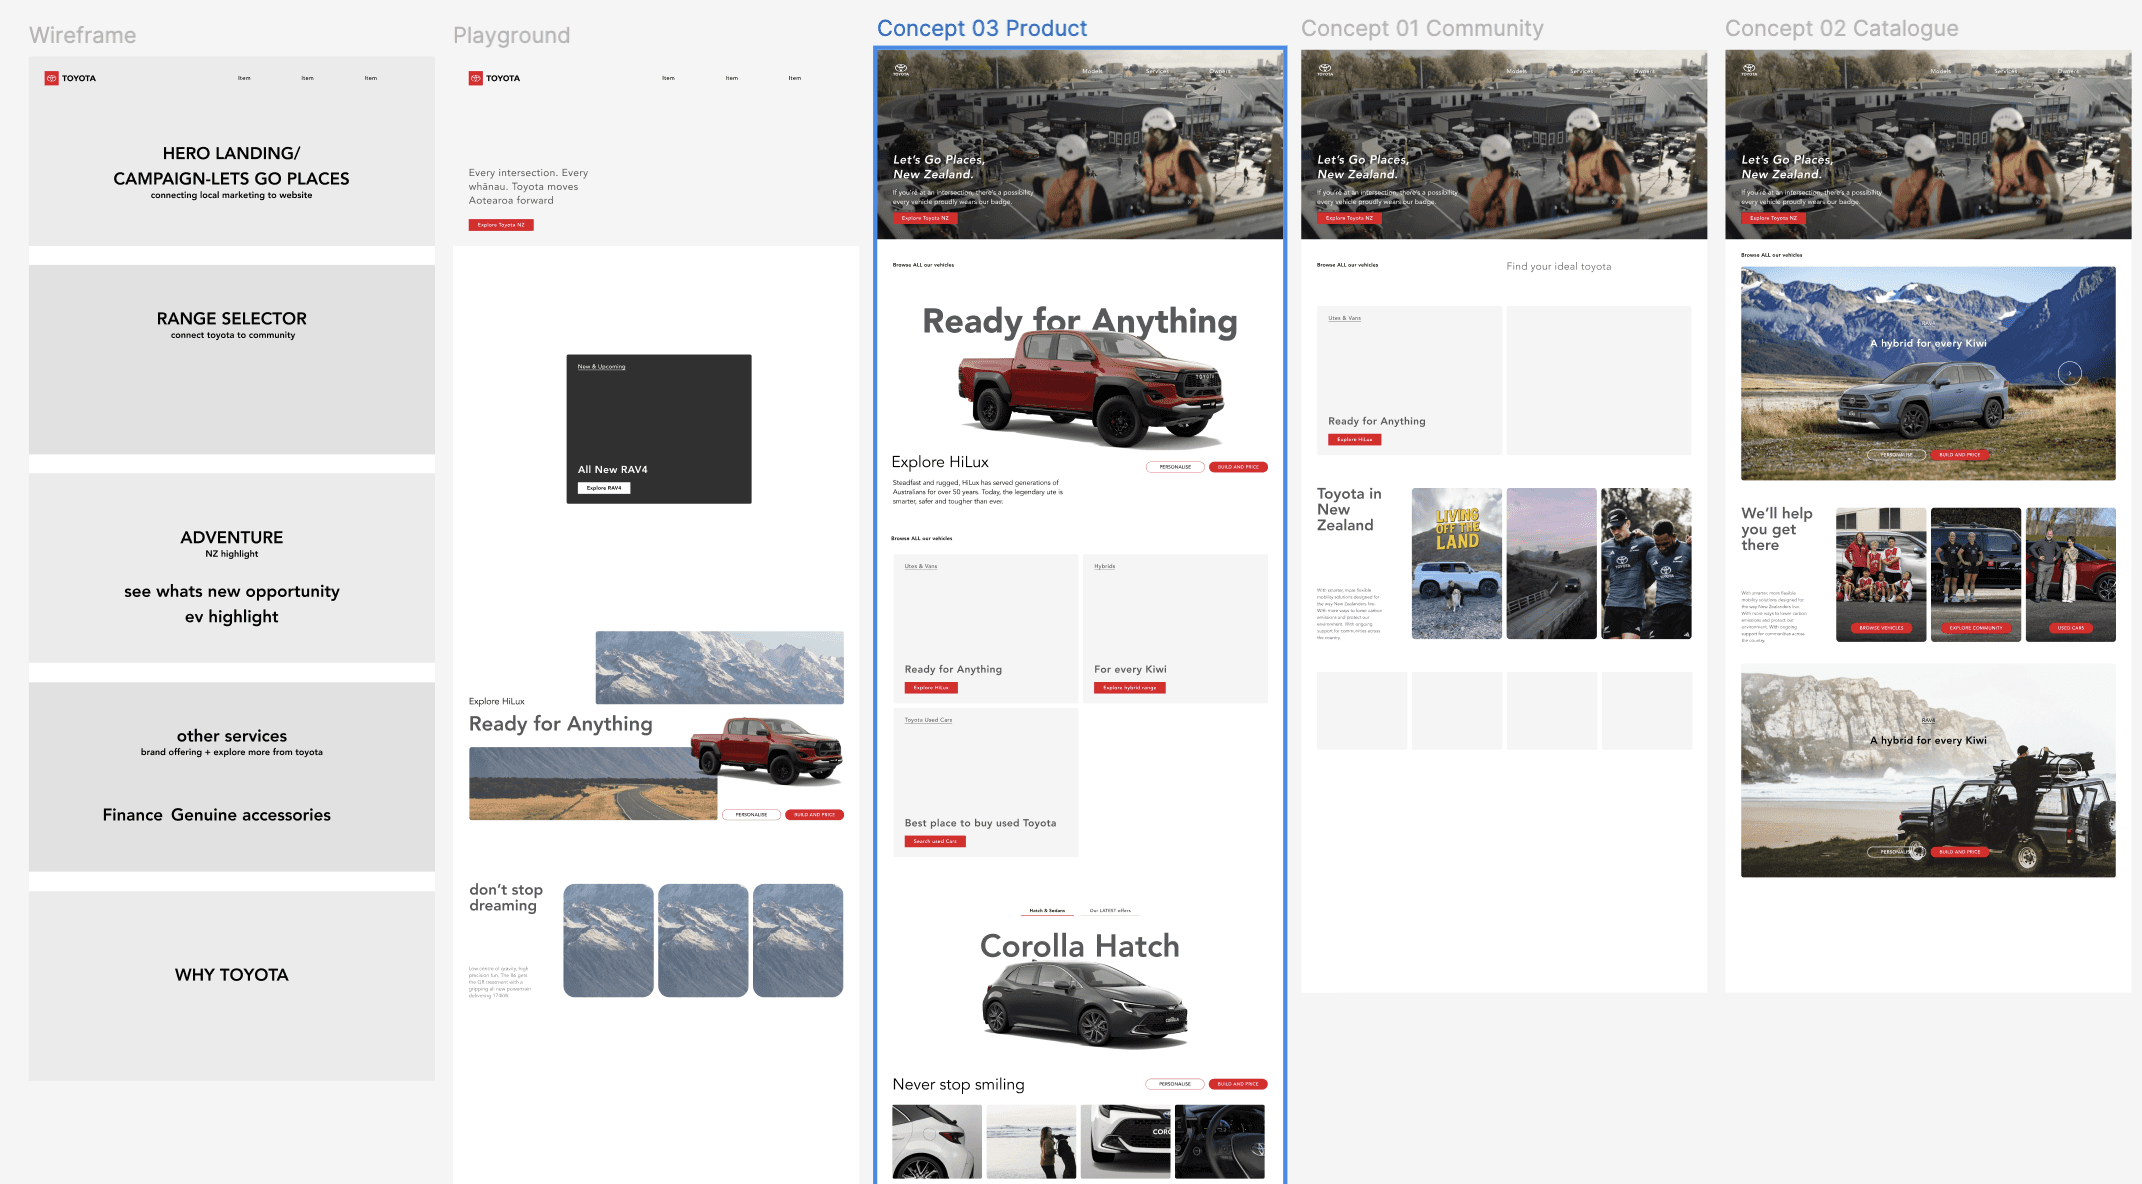Click the Utes & Vans link in Concept 01
The image size is (2142, 1184).
tap(1344, 318)
